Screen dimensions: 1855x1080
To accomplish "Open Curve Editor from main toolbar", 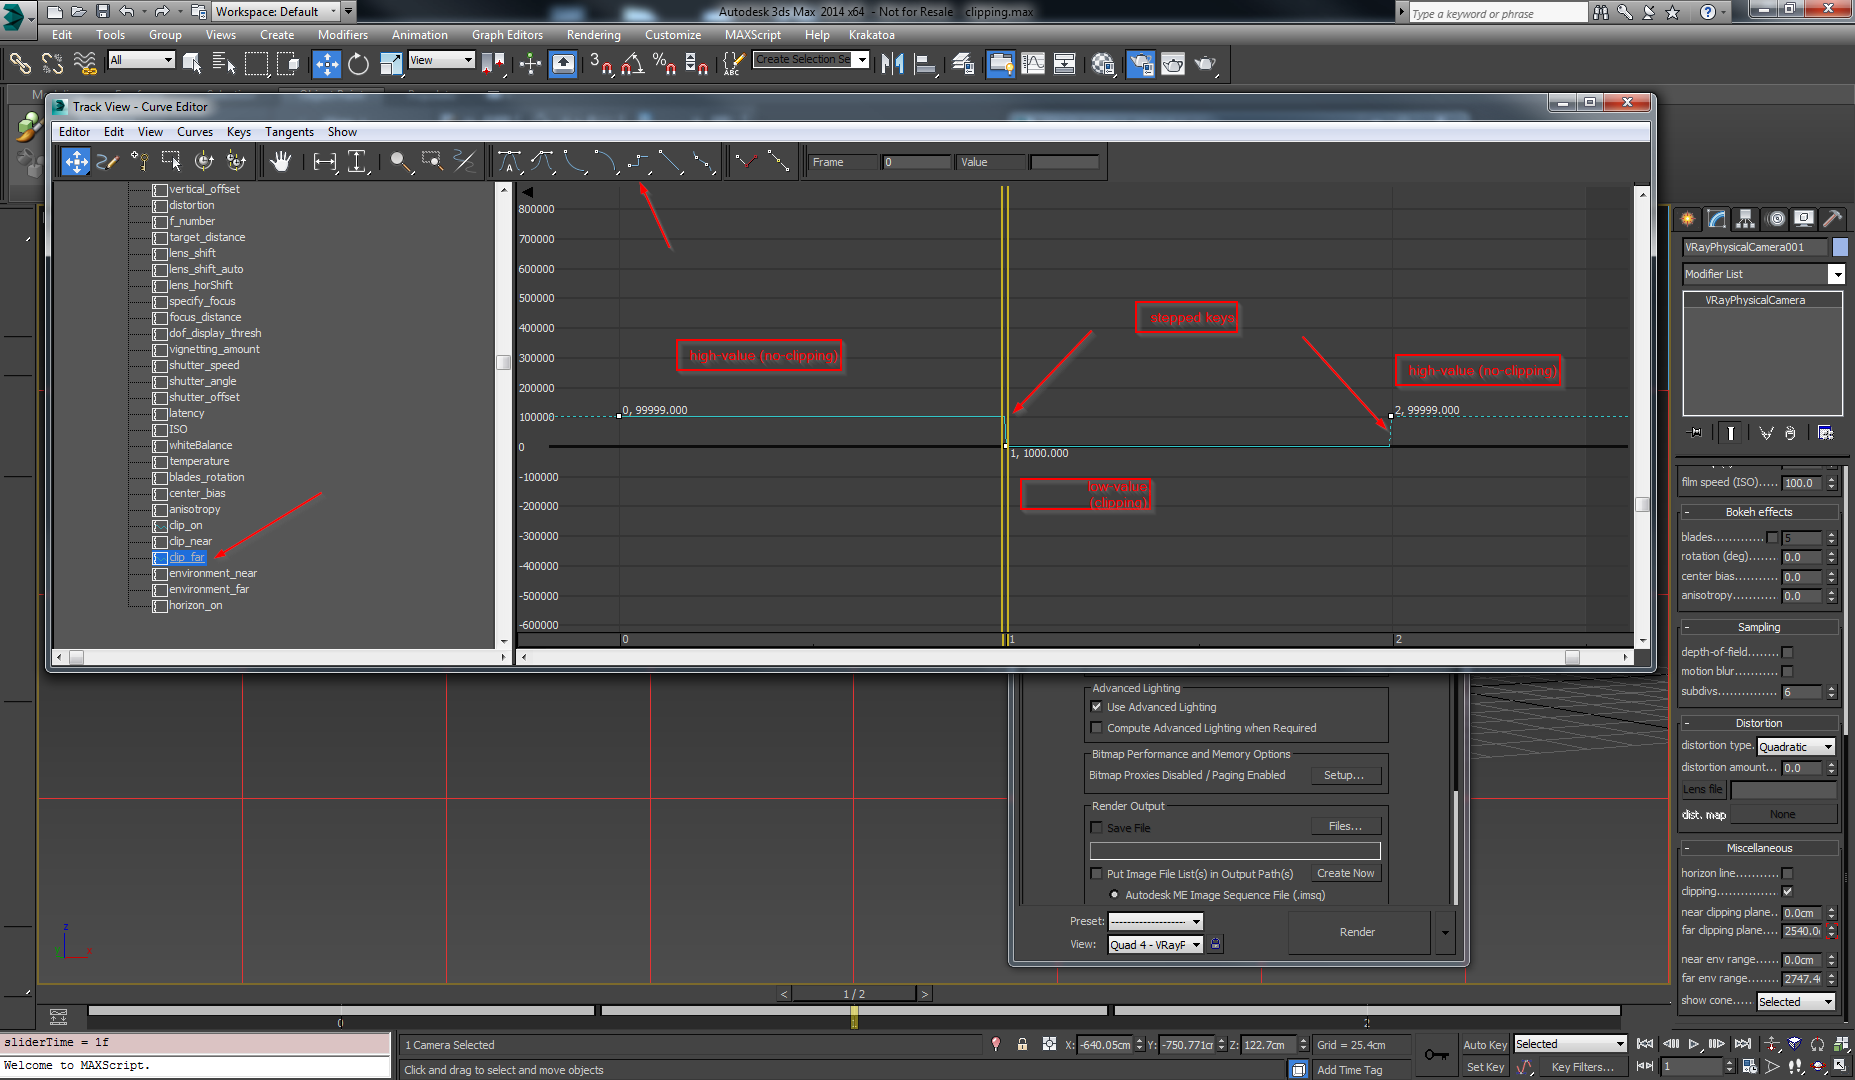I will (1033, 64).
